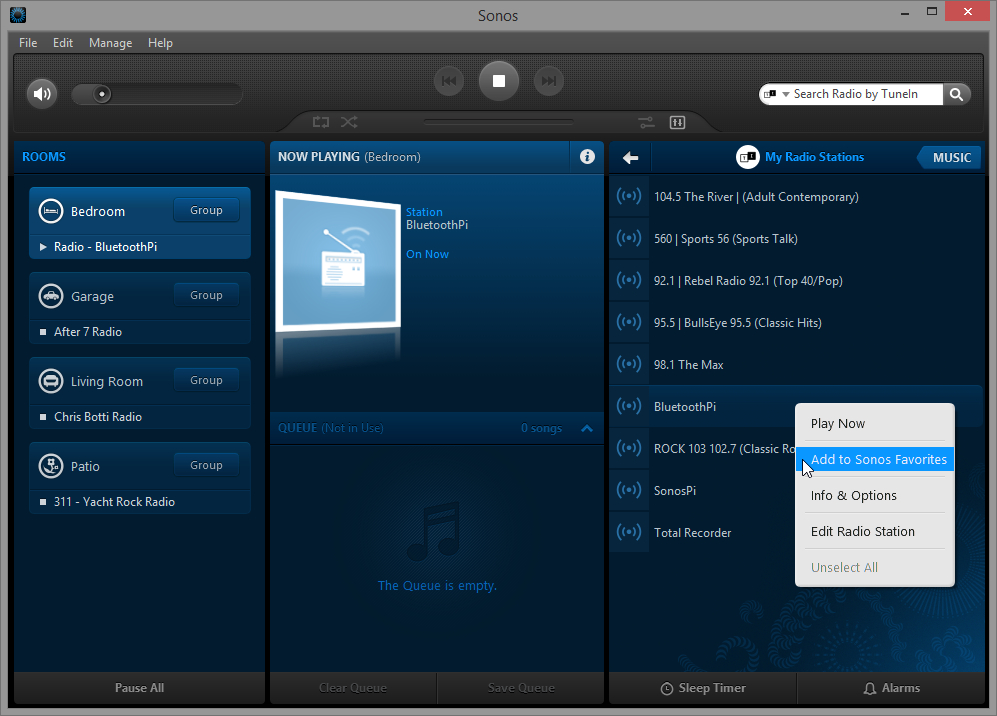Click Group button for Living Room

(206, 380)
